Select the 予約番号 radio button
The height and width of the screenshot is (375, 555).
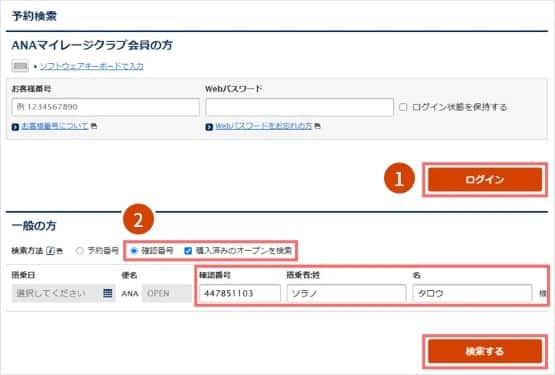coord(79,251)
